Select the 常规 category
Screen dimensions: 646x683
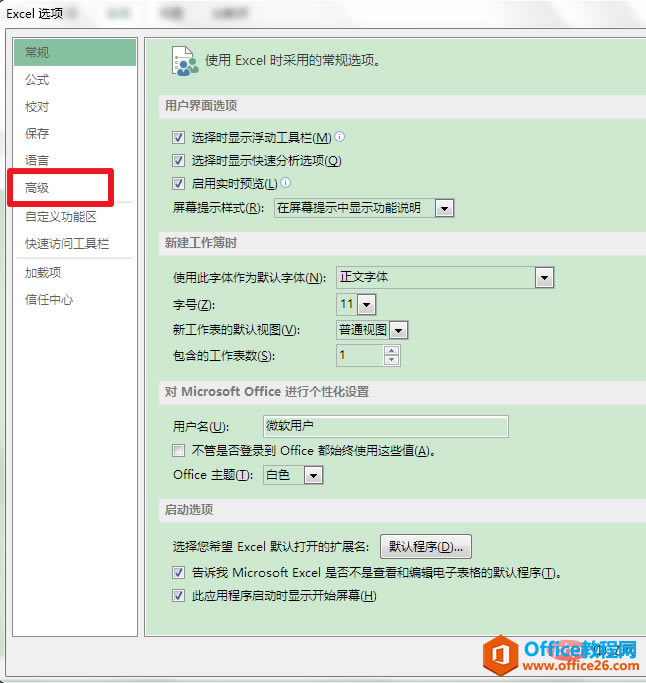[x=75, y=52]
